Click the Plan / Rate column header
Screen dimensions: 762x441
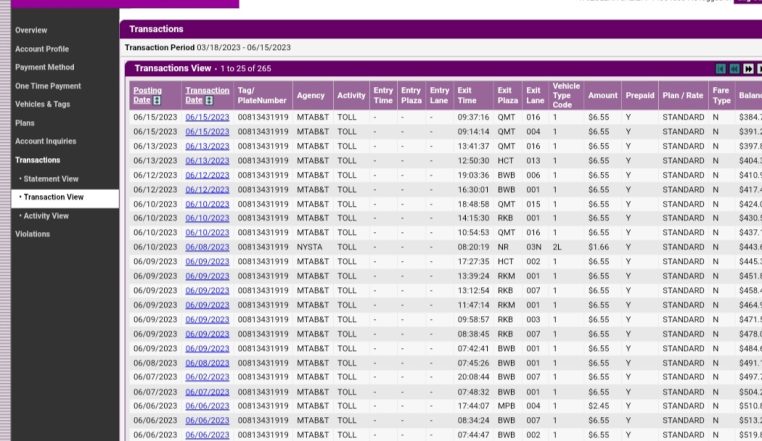682,95
